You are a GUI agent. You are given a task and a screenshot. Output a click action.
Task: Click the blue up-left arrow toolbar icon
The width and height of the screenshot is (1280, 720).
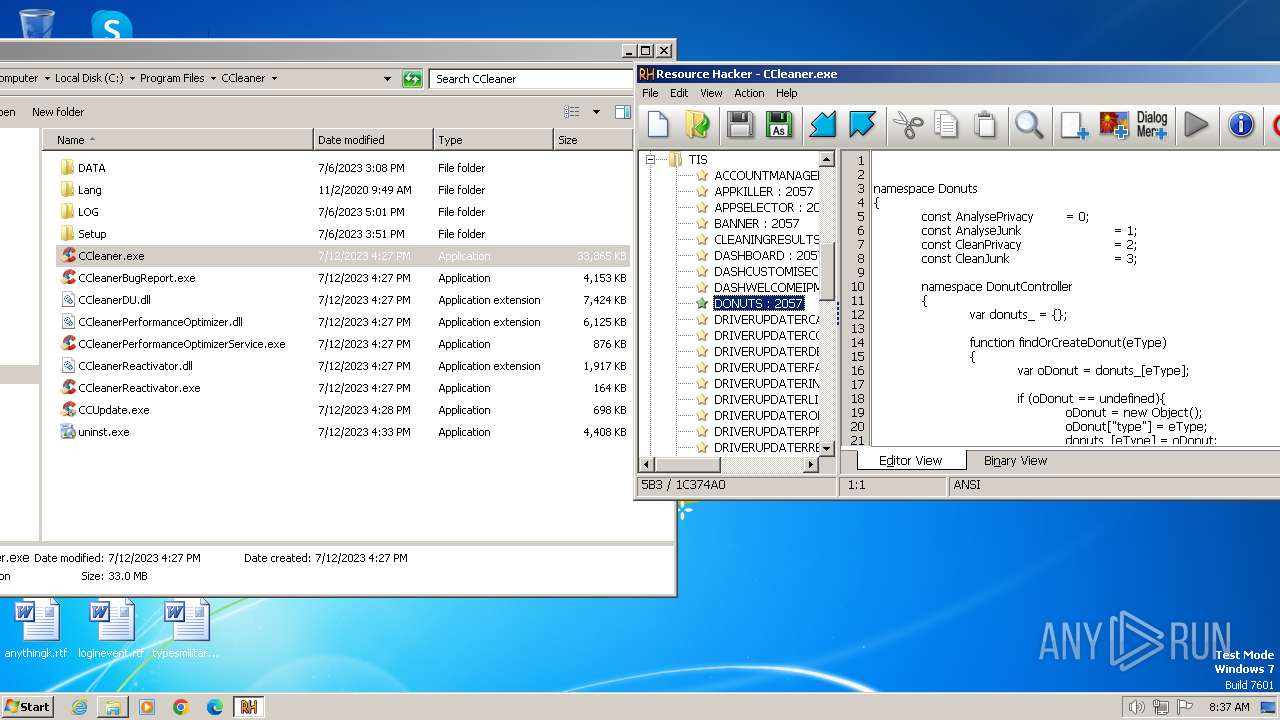pos(862,124)
